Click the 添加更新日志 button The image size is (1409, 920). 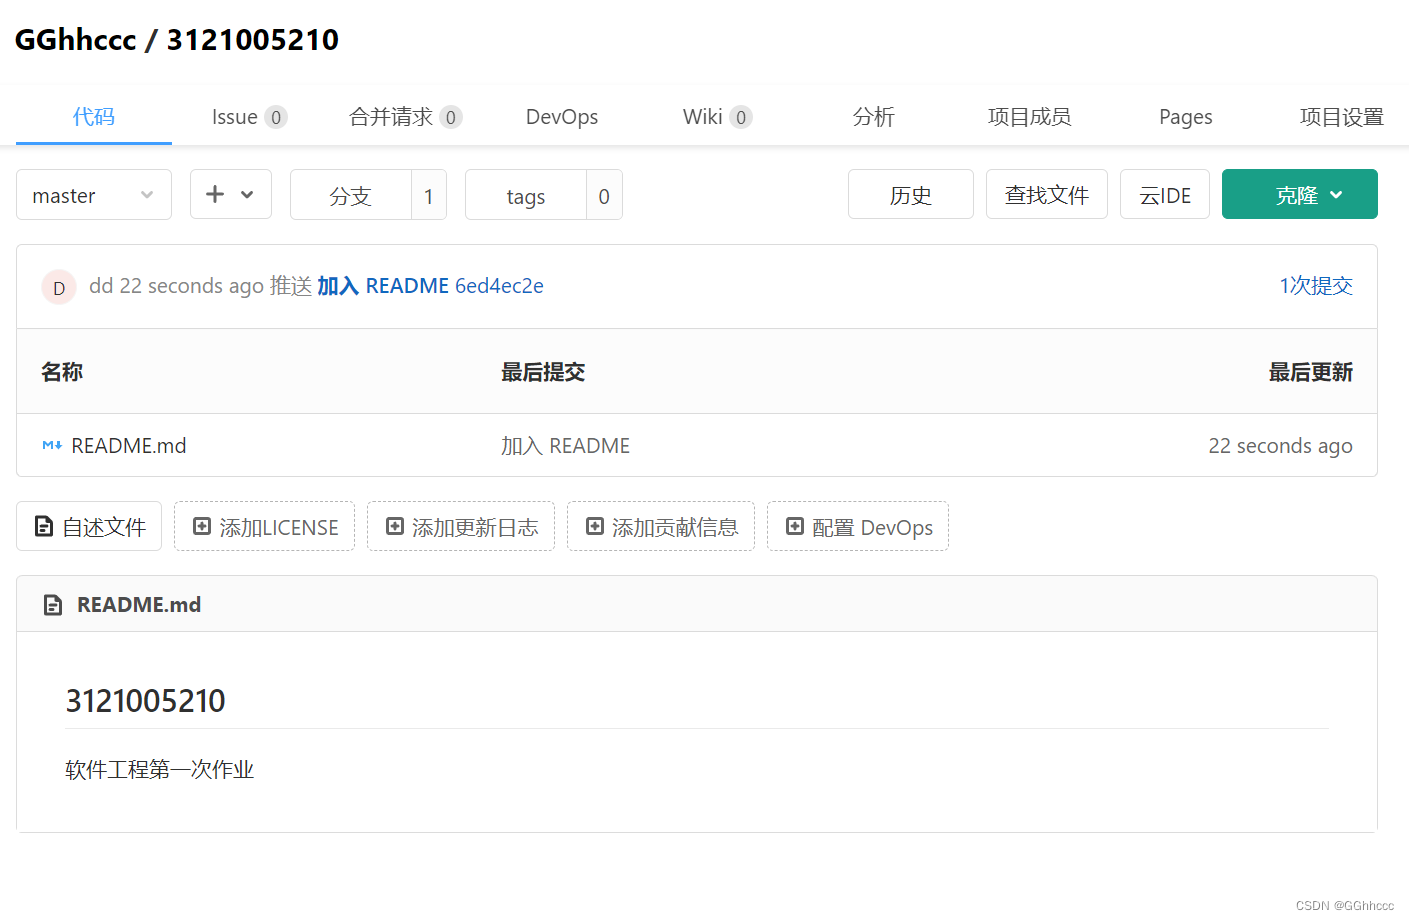click(x=461, y=526)
